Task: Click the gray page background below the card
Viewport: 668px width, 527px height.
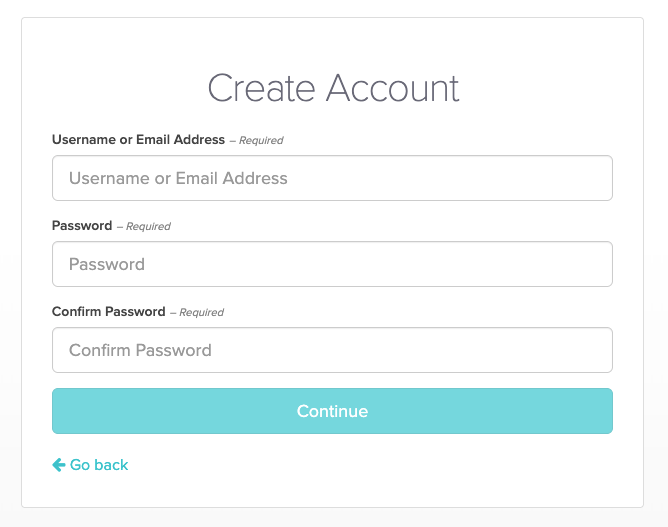Action: point(333,518)
